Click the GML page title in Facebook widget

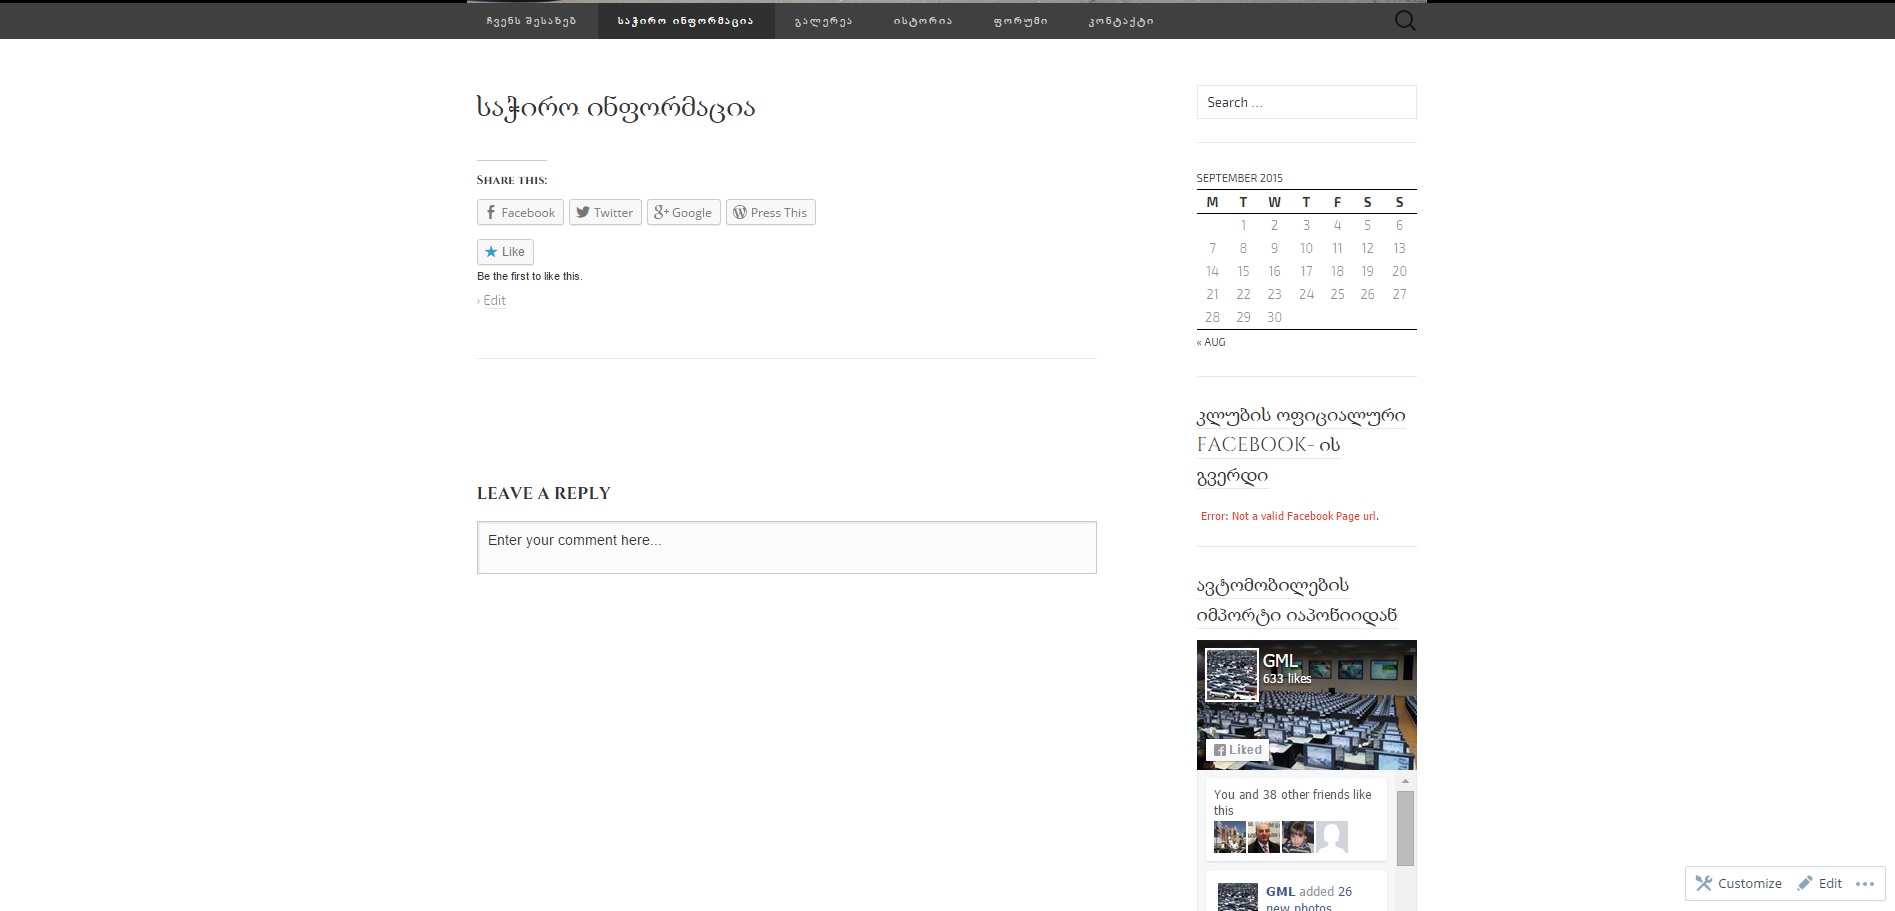1280,661
